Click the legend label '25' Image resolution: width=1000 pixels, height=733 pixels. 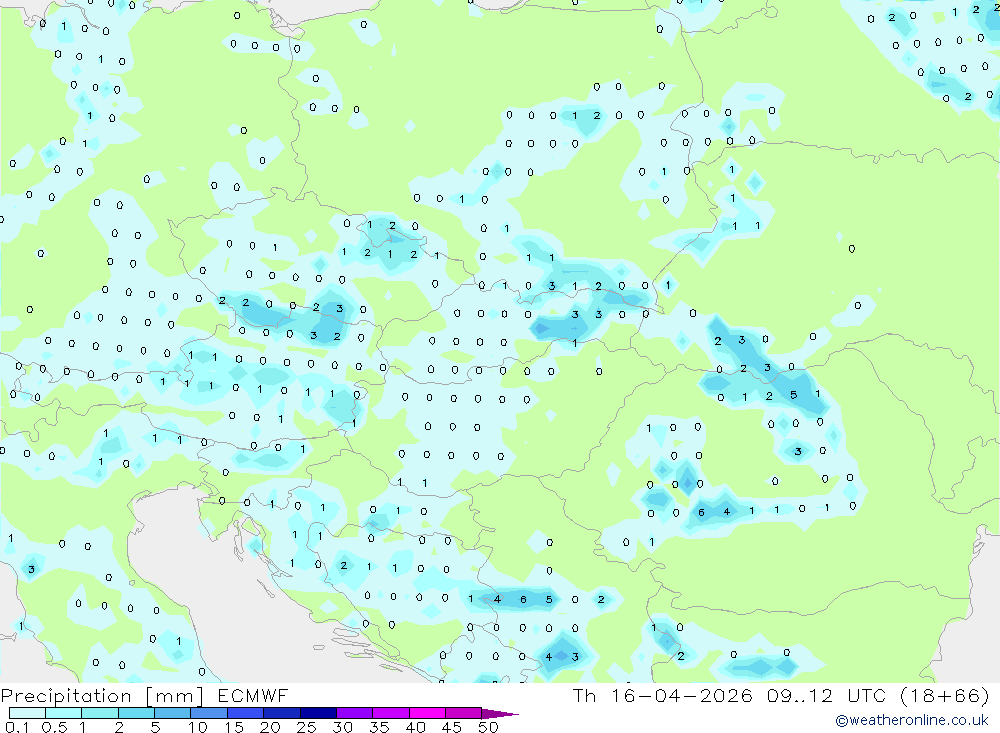pos(307,727)
